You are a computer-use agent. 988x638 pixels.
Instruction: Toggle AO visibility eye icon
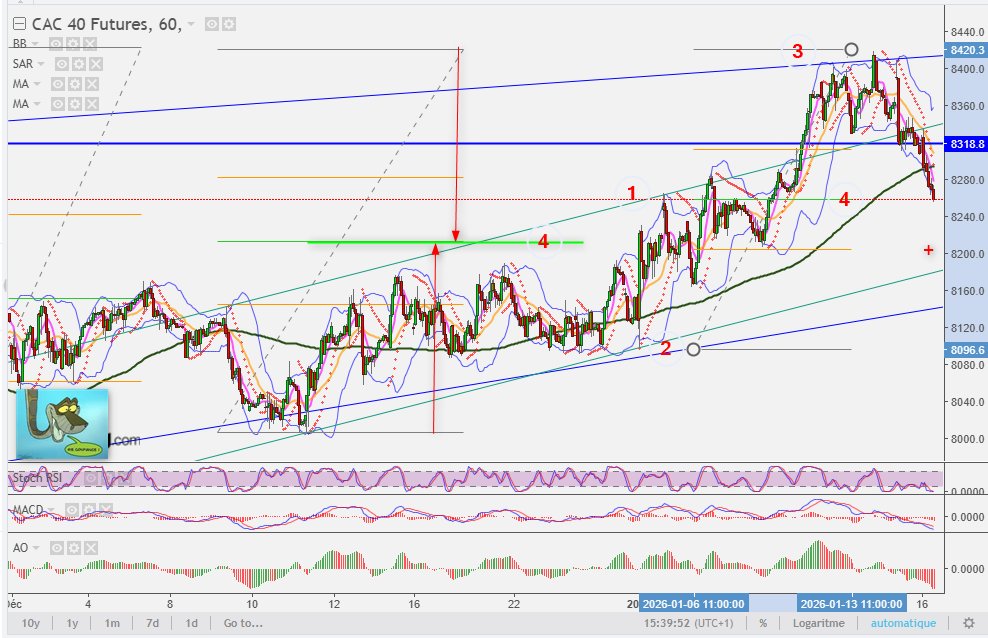tap(57, 548)
